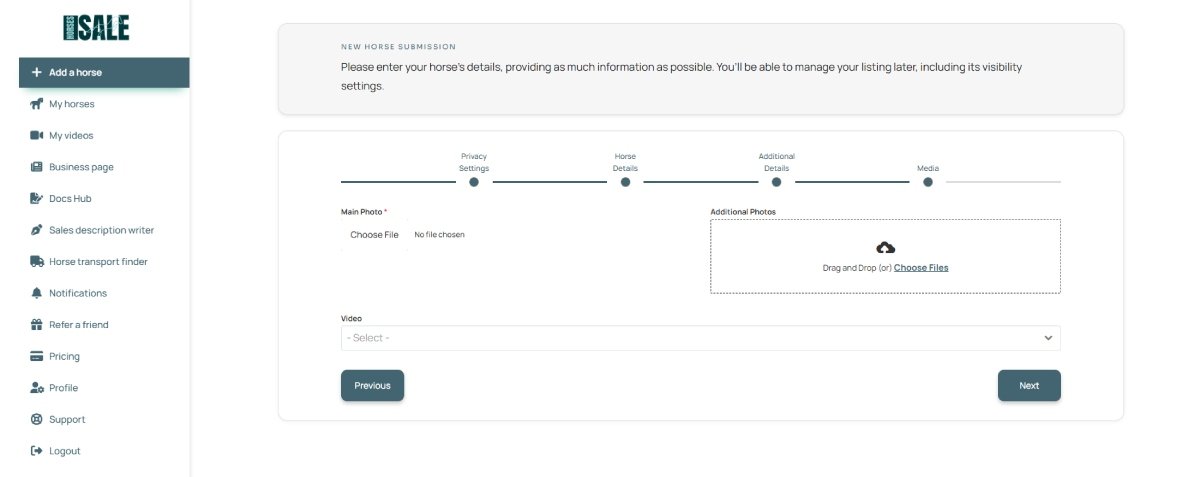Jump to the Horse Details step marker
The width and height of the screenshot is (1200, 477).
coord(625,182)
